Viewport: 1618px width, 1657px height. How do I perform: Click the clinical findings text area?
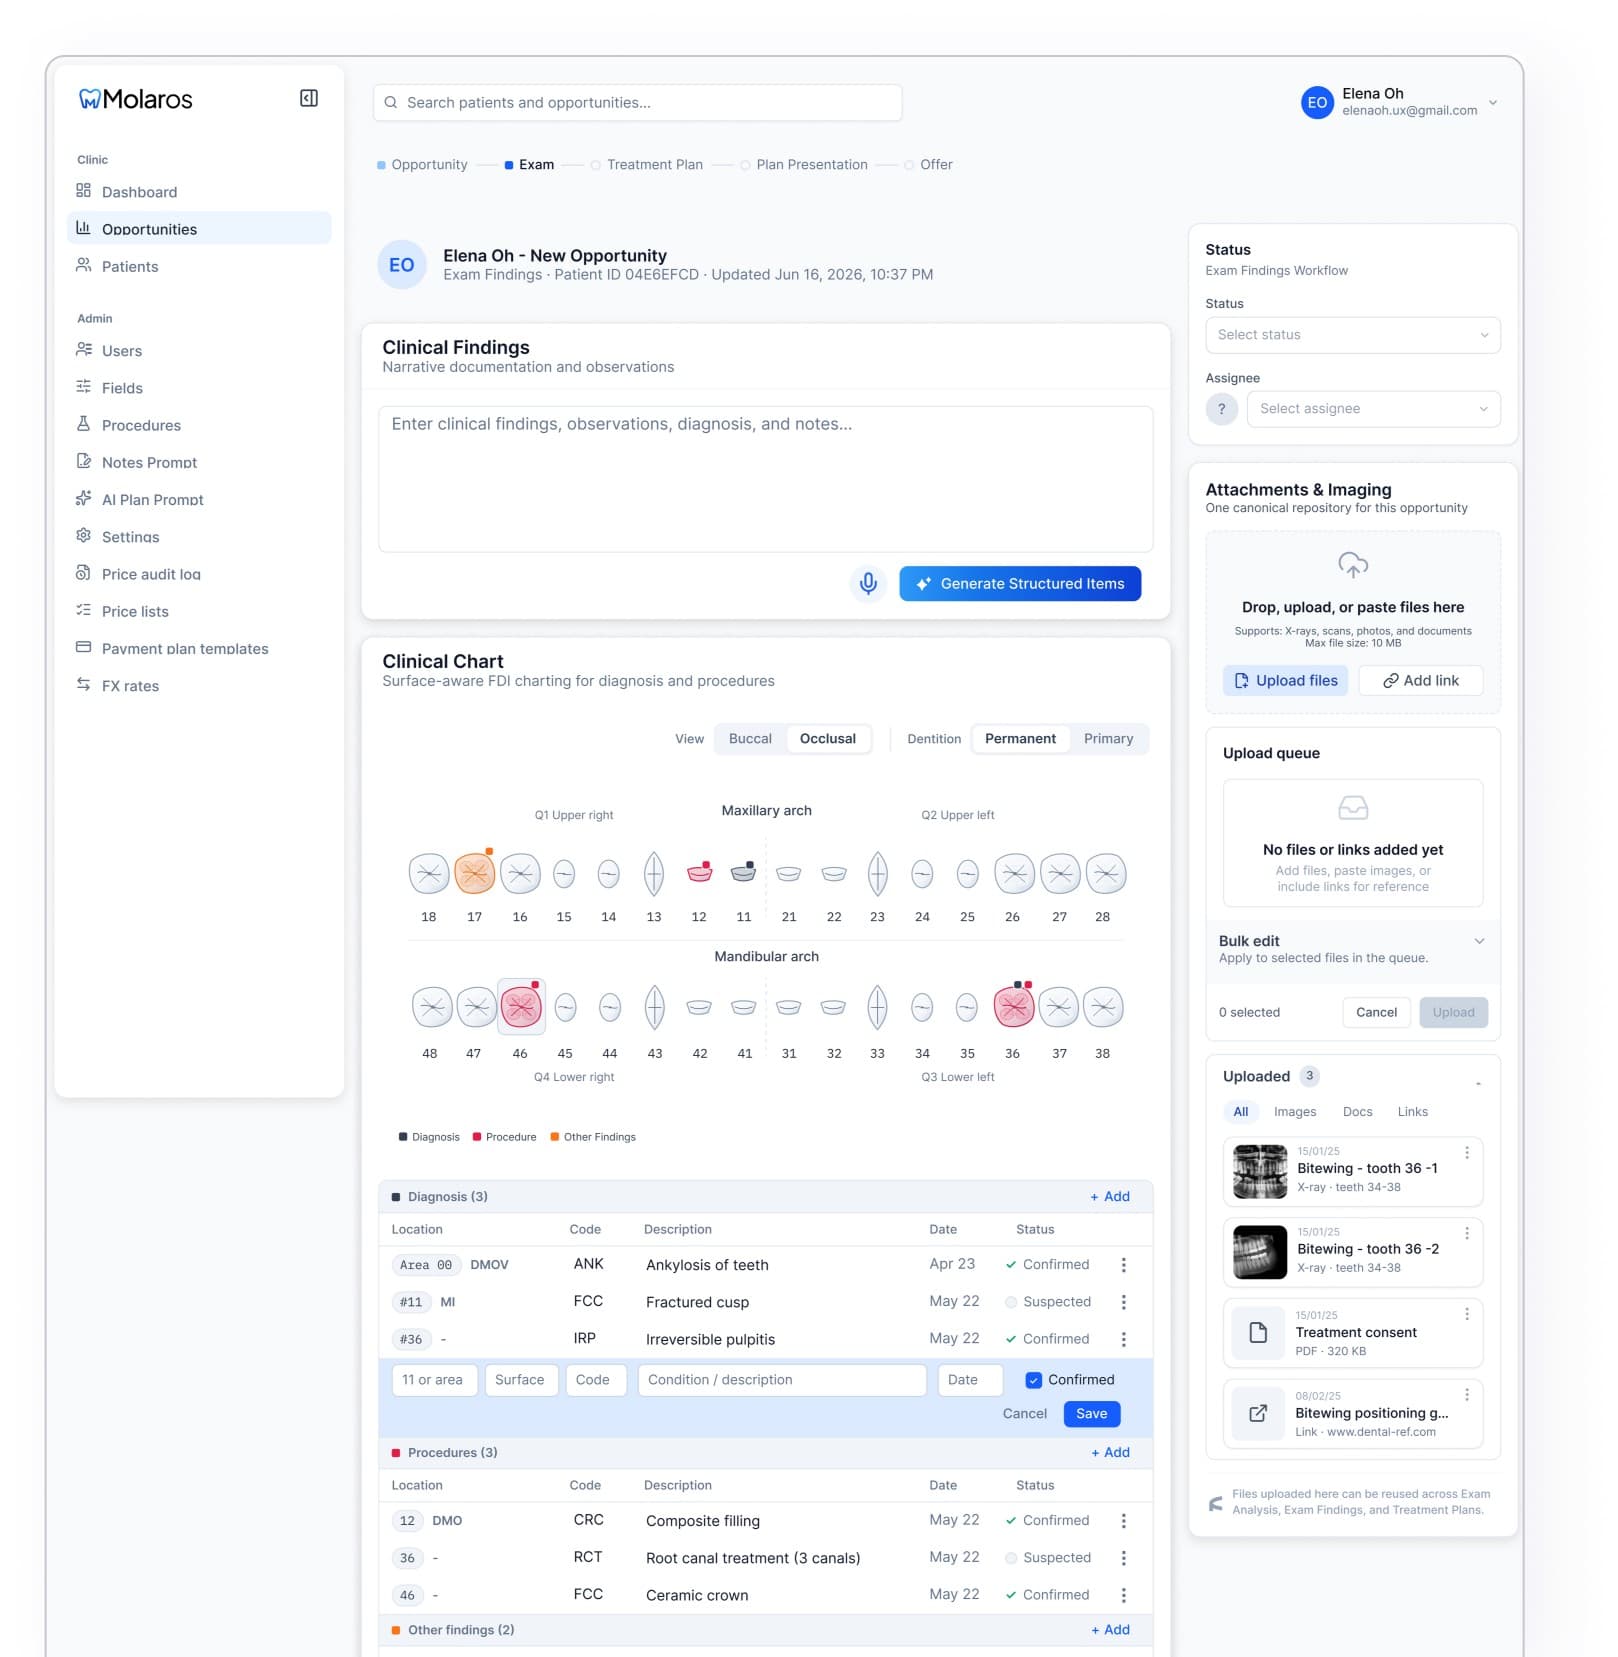point(765,479)
